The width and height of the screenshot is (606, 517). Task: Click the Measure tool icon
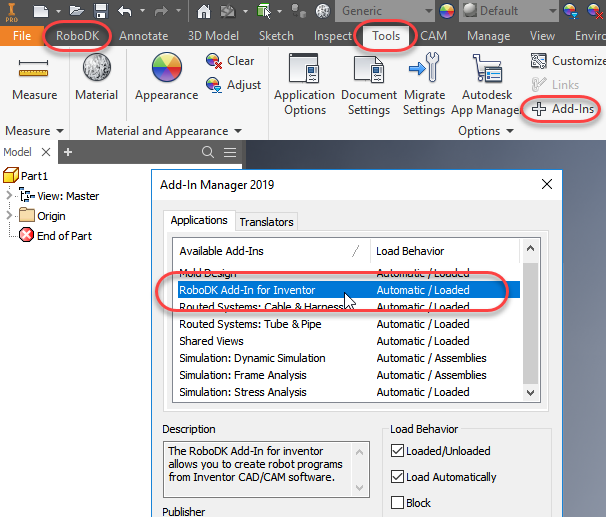(34, 71)
